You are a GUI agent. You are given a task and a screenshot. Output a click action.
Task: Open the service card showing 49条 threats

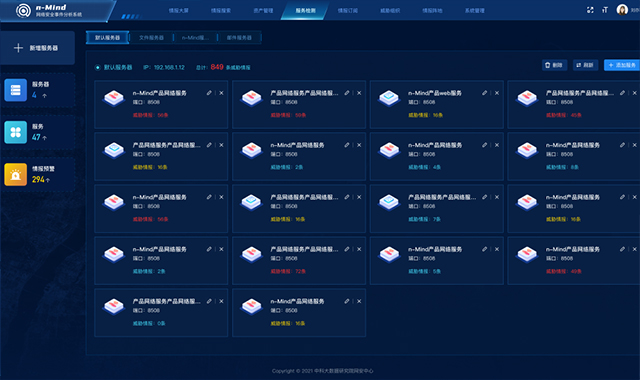pyautogui.click(x=573, y=260)
